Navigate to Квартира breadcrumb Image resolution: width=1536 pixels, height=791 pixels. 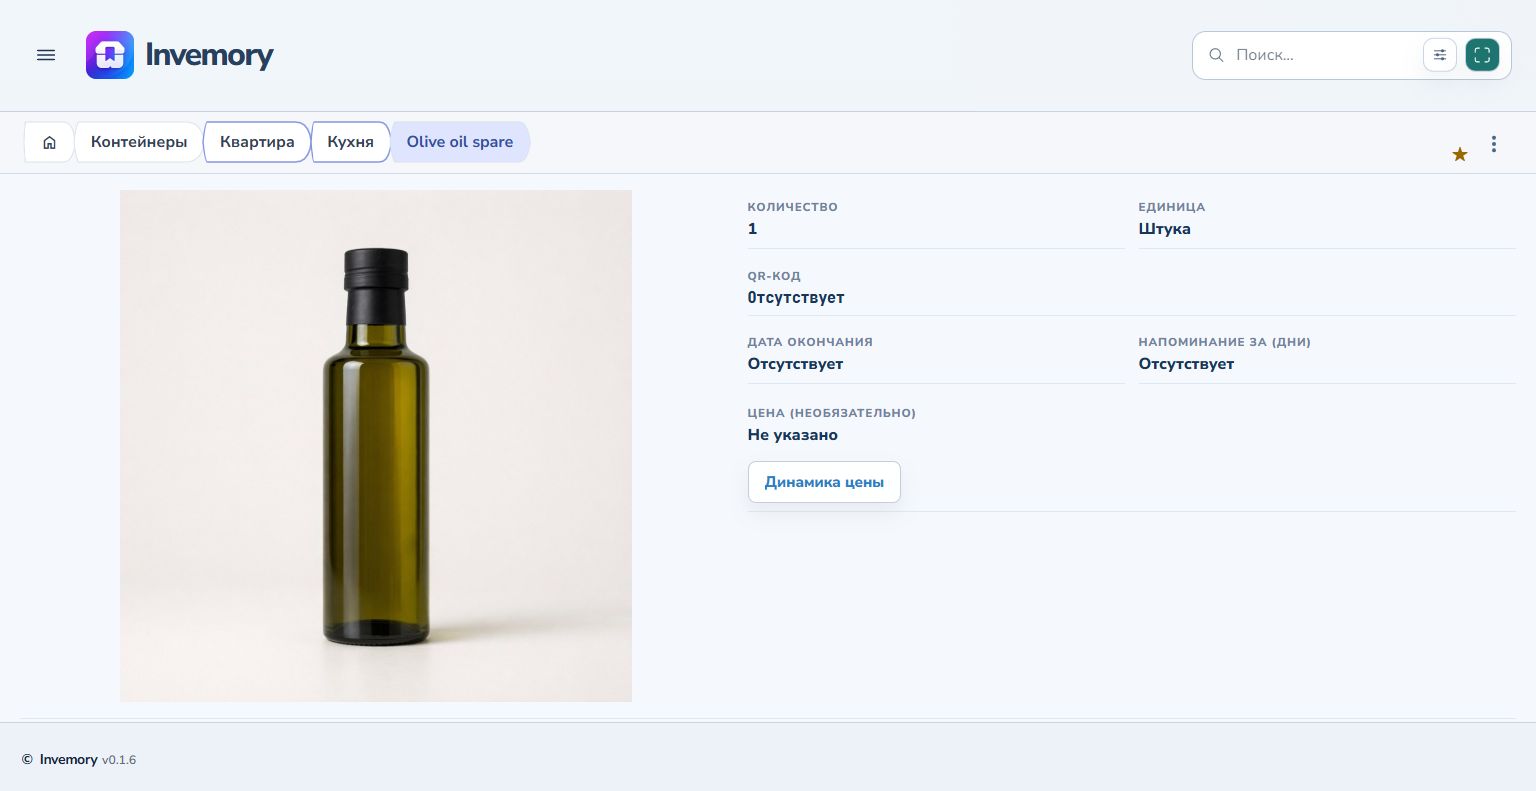[x=257, y=142]
